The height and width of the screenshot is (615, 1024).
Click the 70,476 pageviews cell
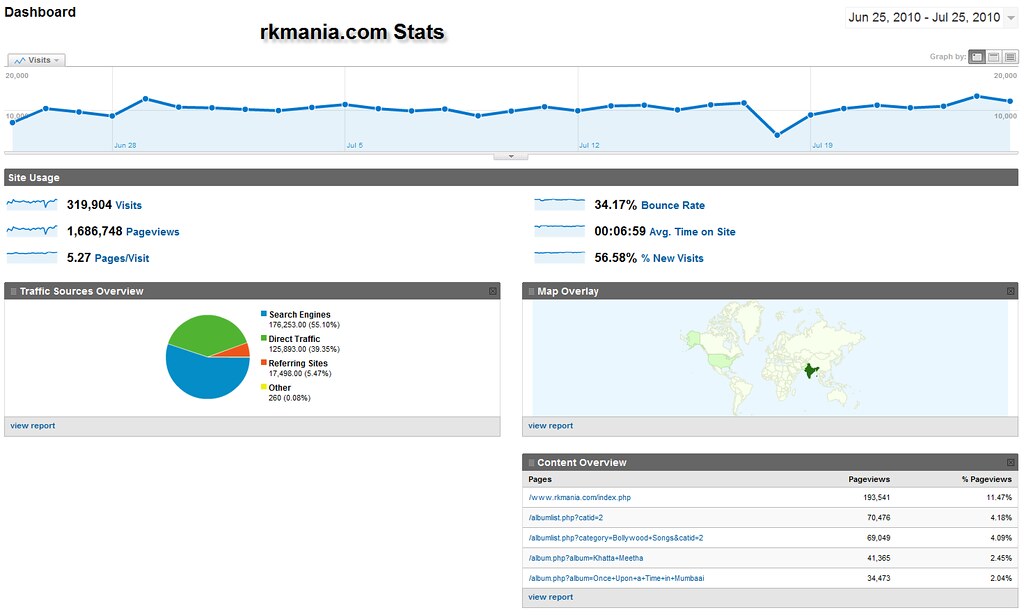point(878,518)
